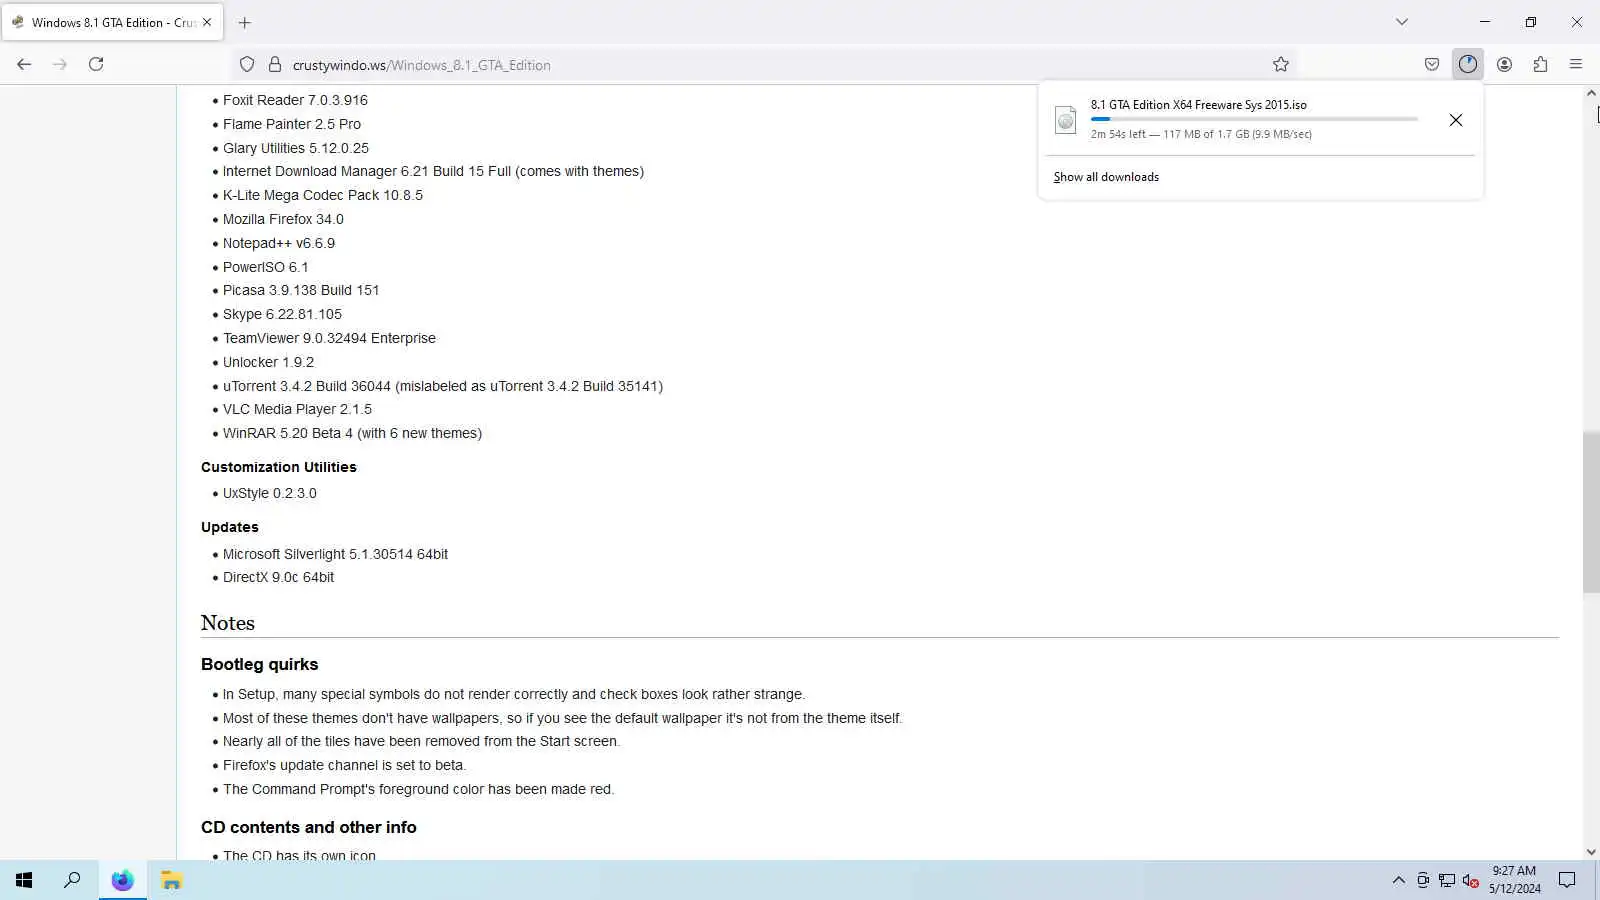Click Firefox's update channel note
1600x900 pixels.
click(x=344, y=765)
